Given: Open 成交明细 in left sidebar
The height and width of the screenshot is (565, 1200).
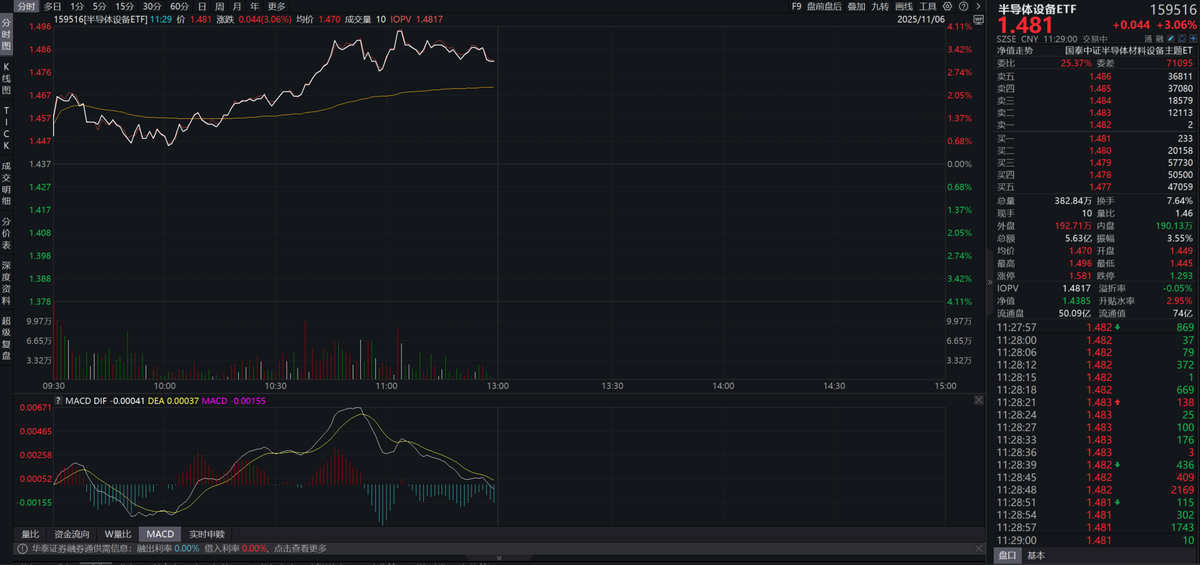Looking at the screenshot, I should 6,178.
